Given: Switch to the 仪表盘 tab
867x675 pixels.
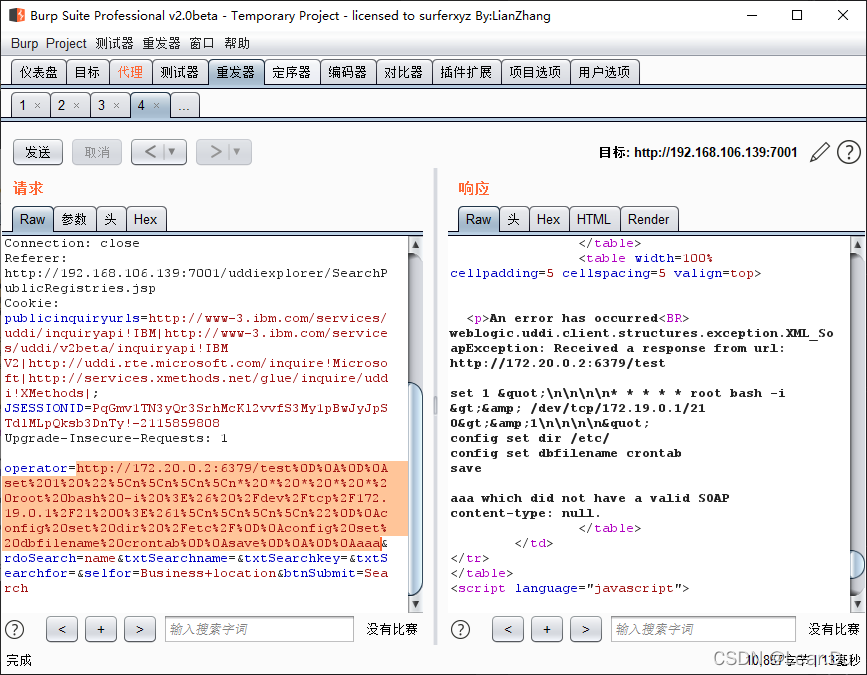Looking at the screenshot, I should (x=39, y=72).
